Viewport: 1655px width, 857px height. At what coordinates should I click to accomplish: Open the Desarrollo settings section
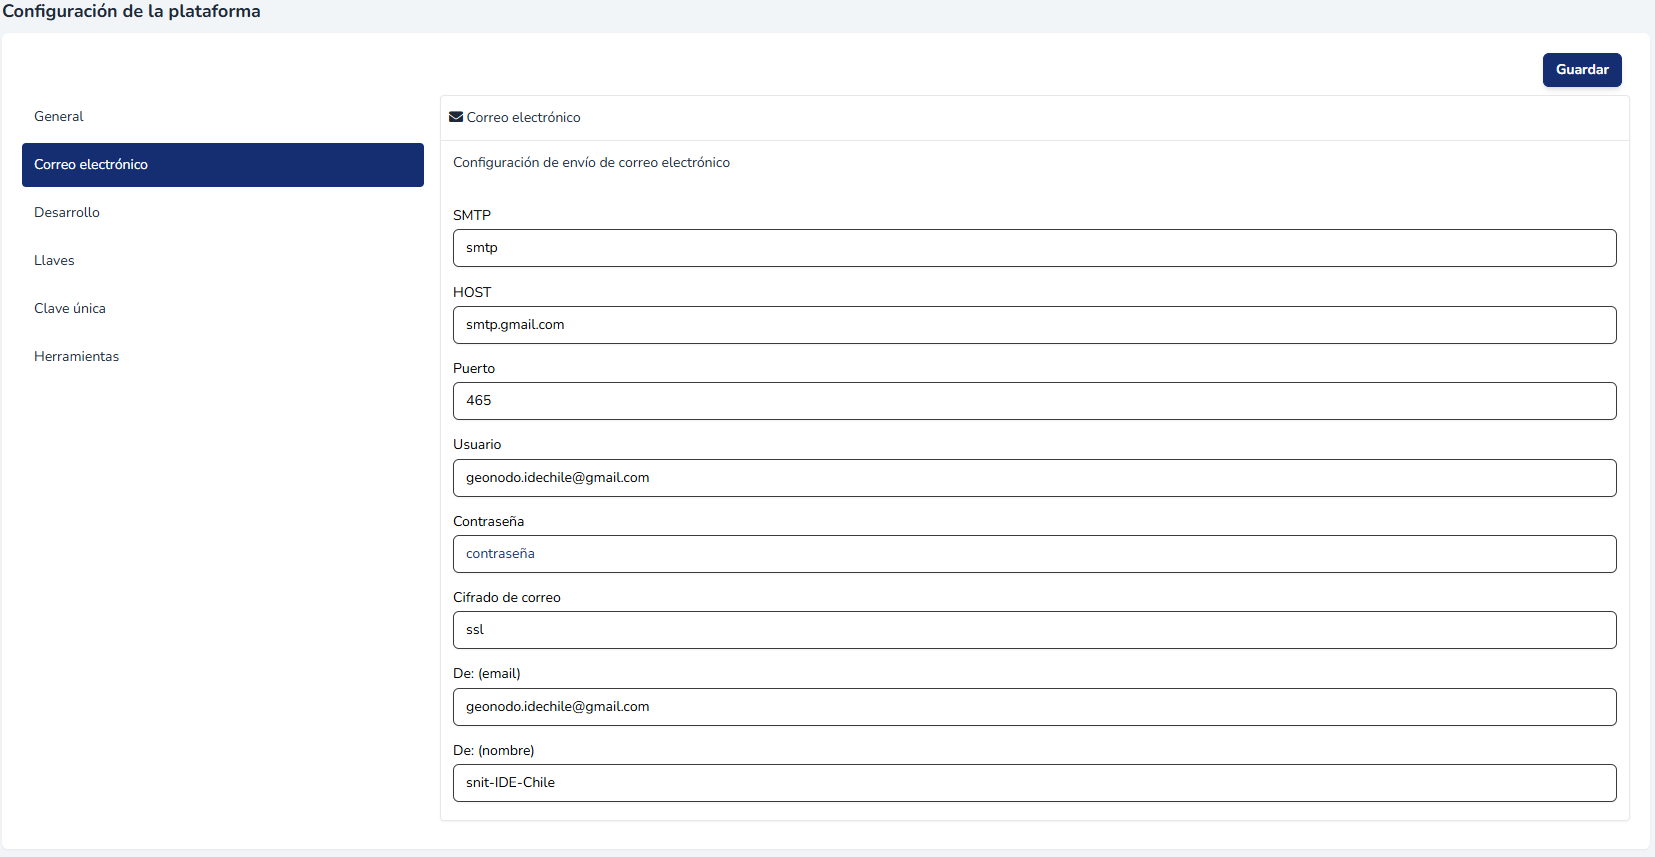tap(223, 213)
